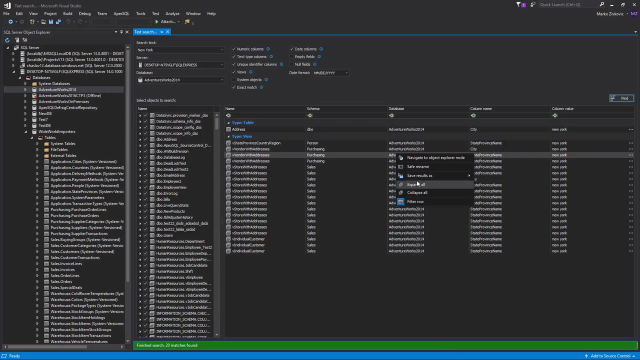Click the filter icon under Database column
Viewport: 640px width, 360px height.
click(x=392, y=116)
